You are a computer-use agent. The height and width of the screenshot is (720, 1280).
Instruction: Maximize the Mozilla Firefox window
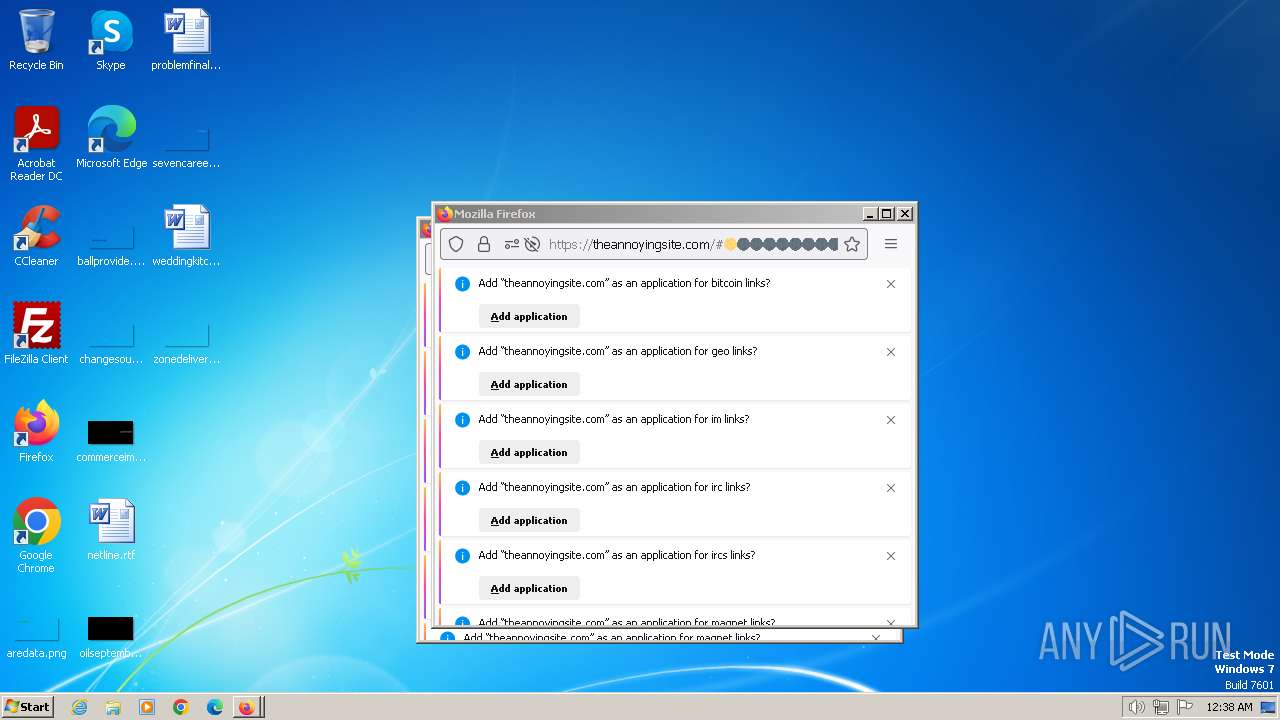[887, 214]
